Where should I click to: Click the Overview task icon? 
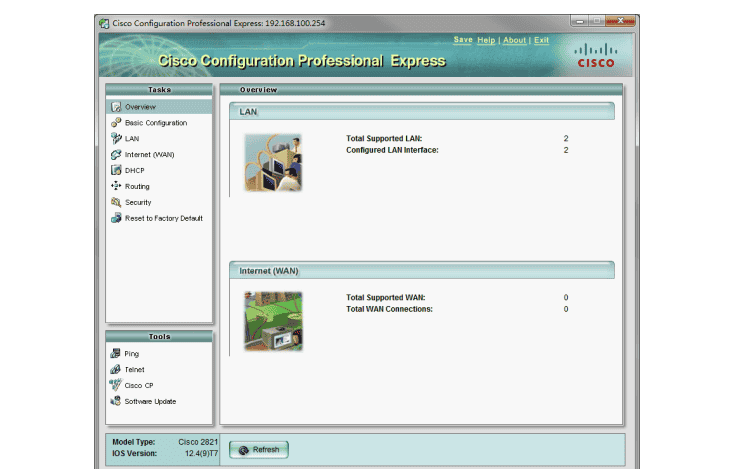(116, 107)
